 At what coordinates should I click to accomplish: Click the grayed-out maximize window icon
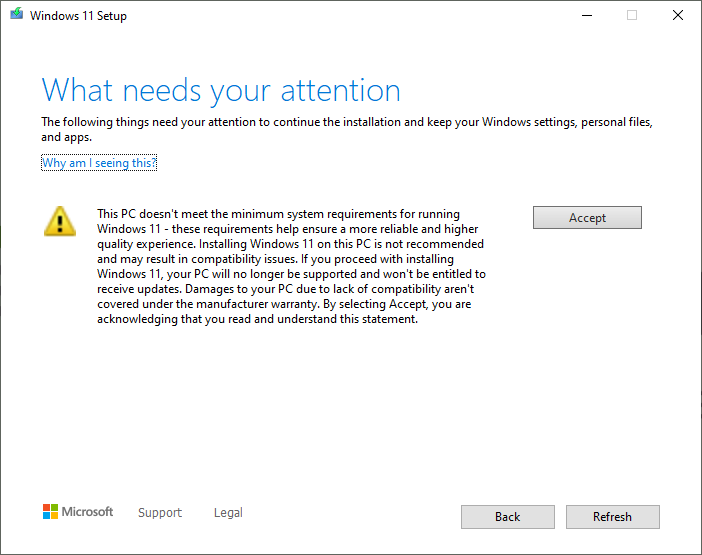[x=632, y=16]
